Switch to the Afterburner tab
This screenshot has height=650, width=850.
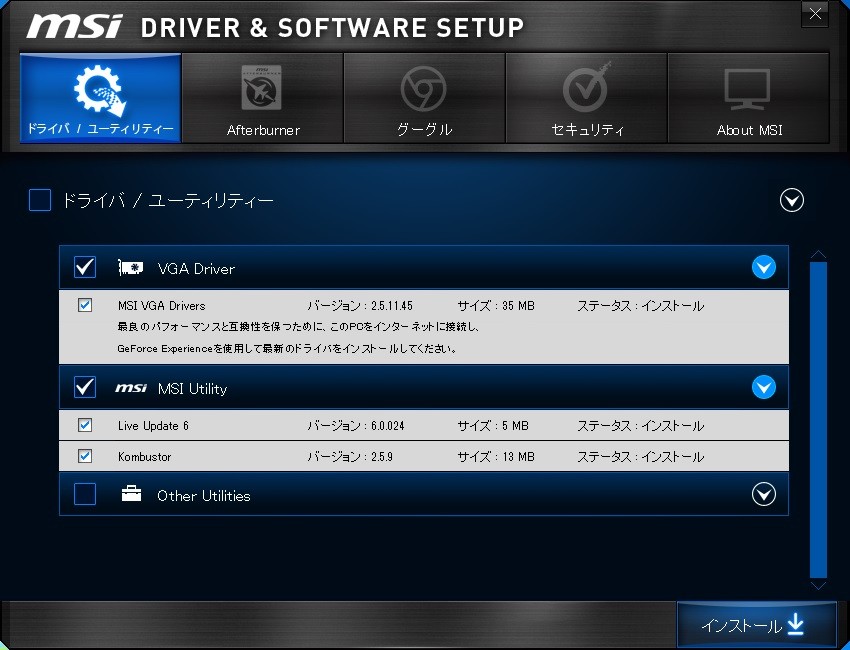pos(262,98)
